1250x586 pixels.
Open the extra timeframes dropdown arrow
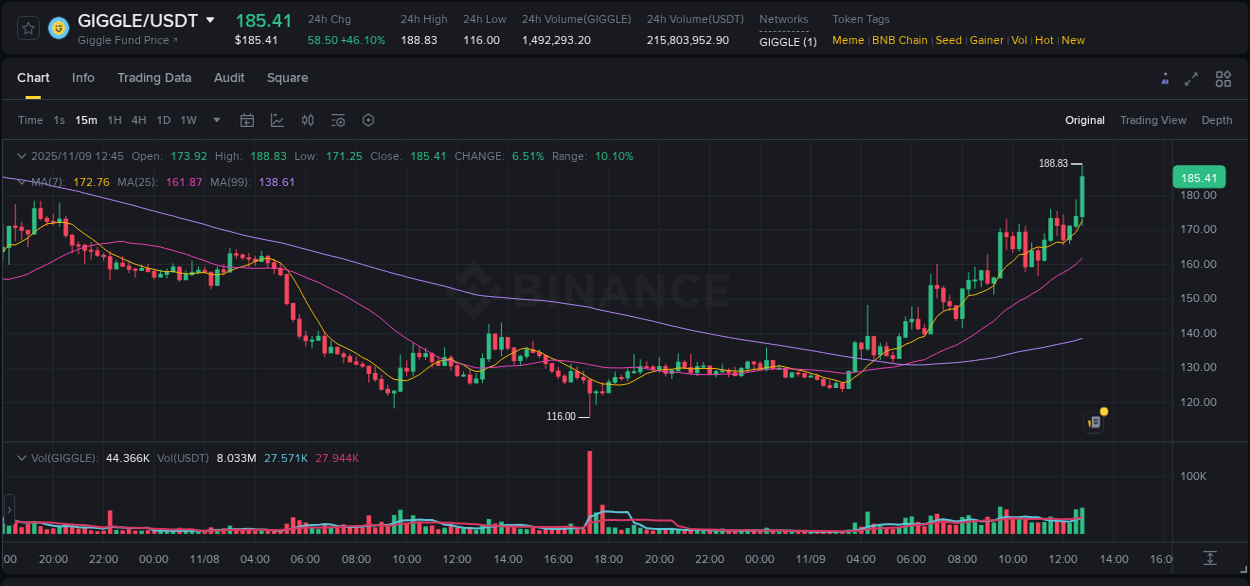coord(216,119)
